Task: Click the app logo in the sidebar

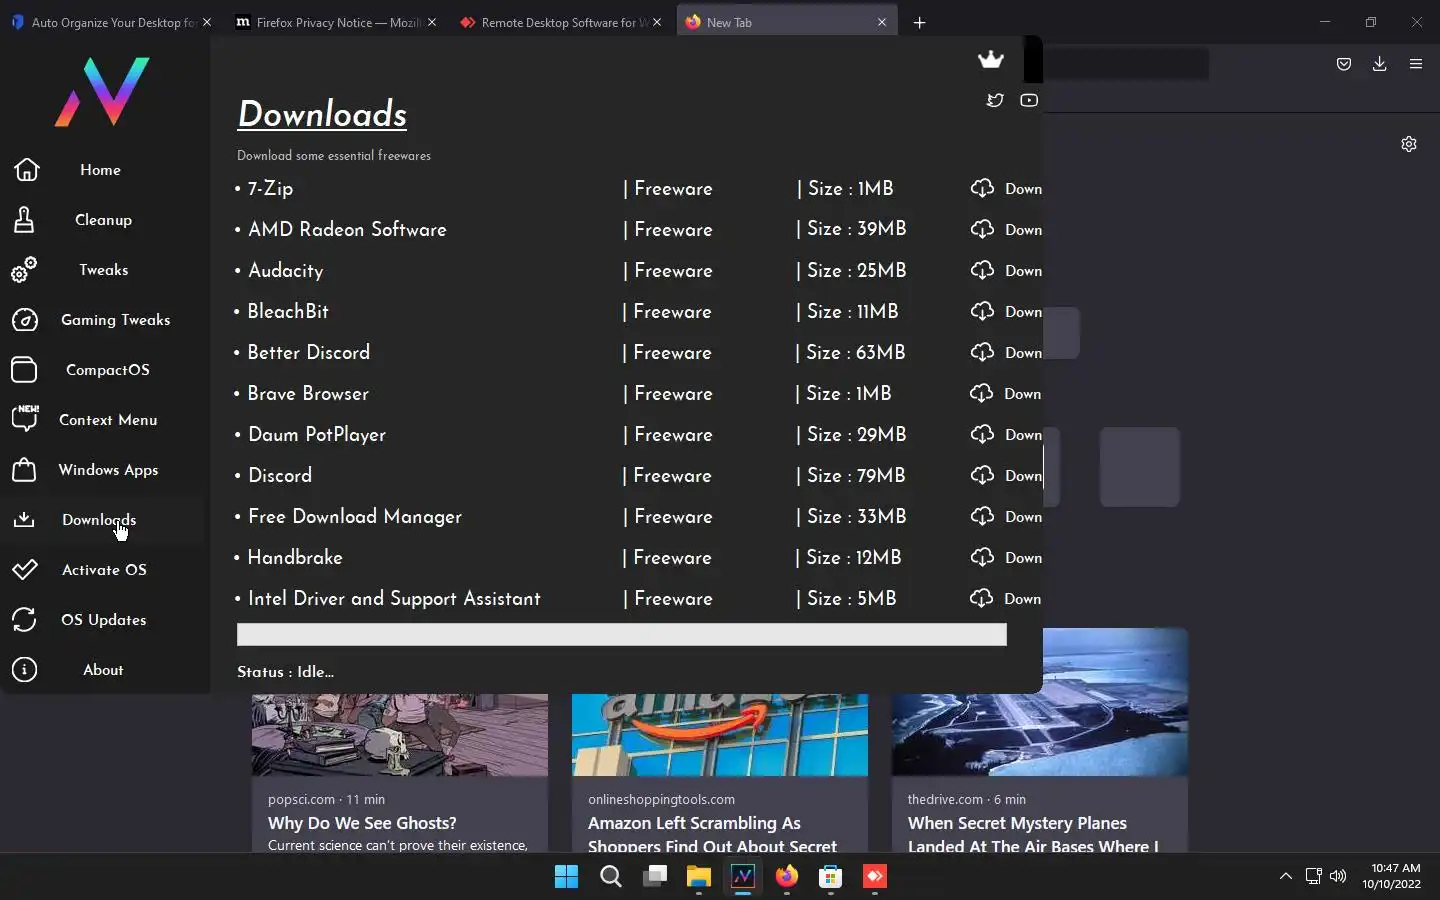Action: coord(102,91)
